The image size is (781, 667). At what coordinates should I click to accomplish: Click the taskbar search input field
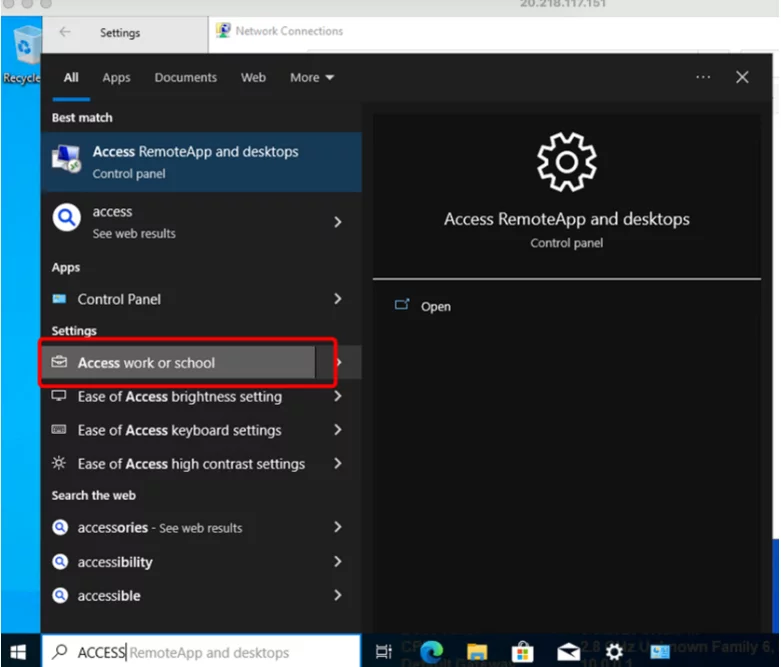202,651
